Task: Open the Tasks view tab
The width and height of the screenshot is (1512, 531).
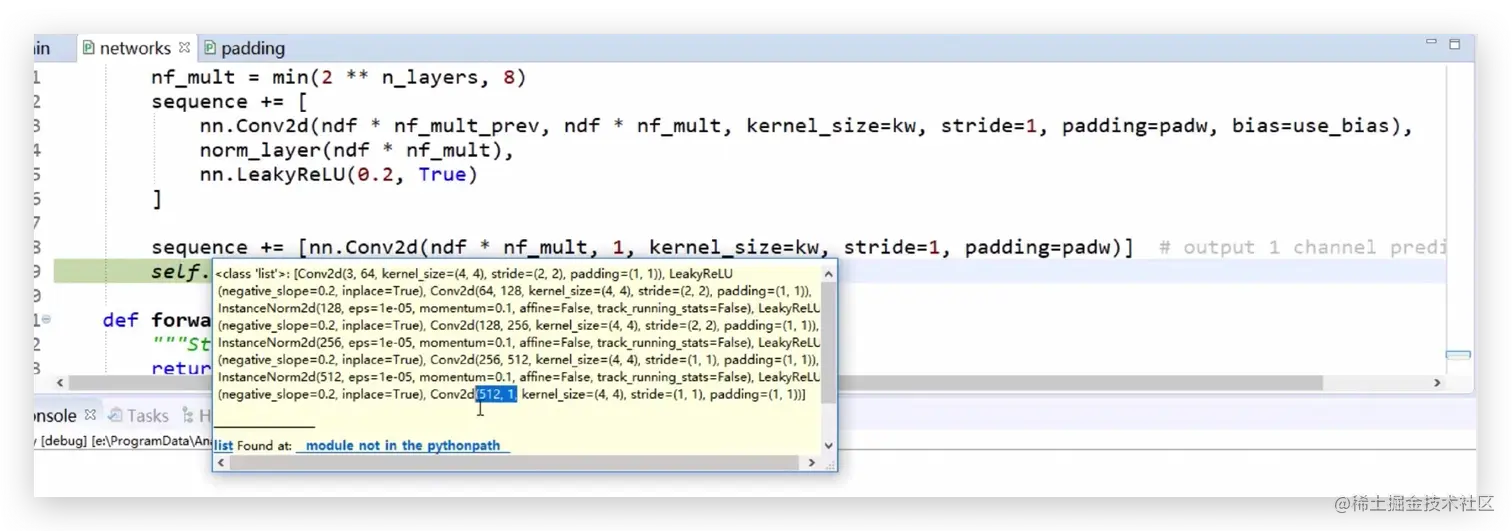Action: tap(138, 415)
